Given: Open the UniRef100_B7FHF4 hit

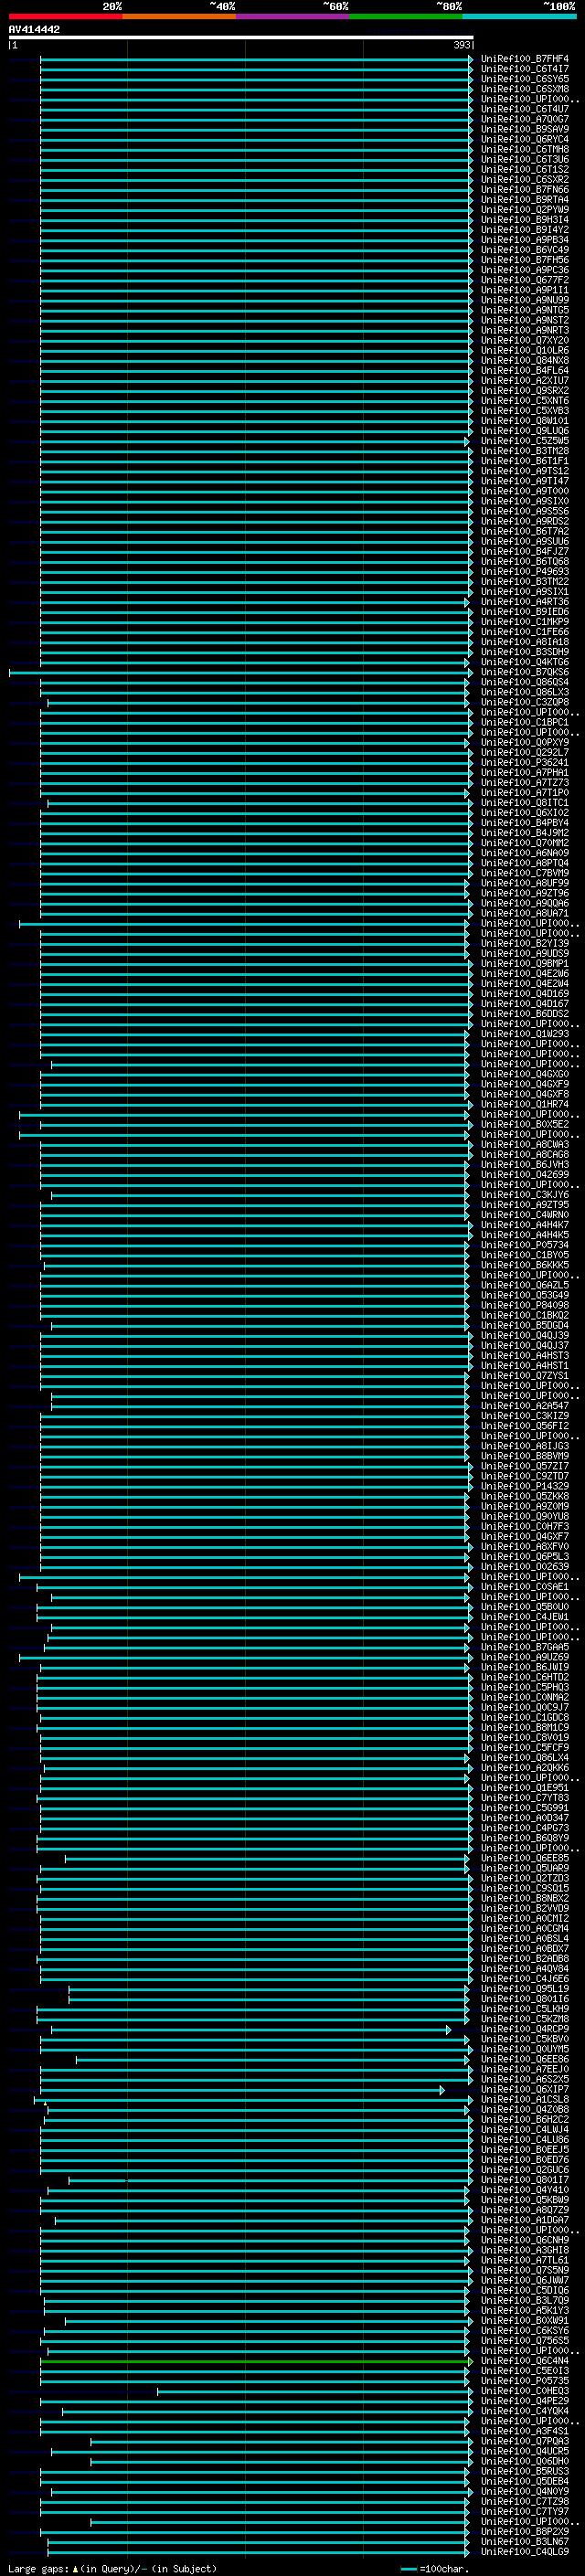Looking at the screenshot, I should 524,59.
